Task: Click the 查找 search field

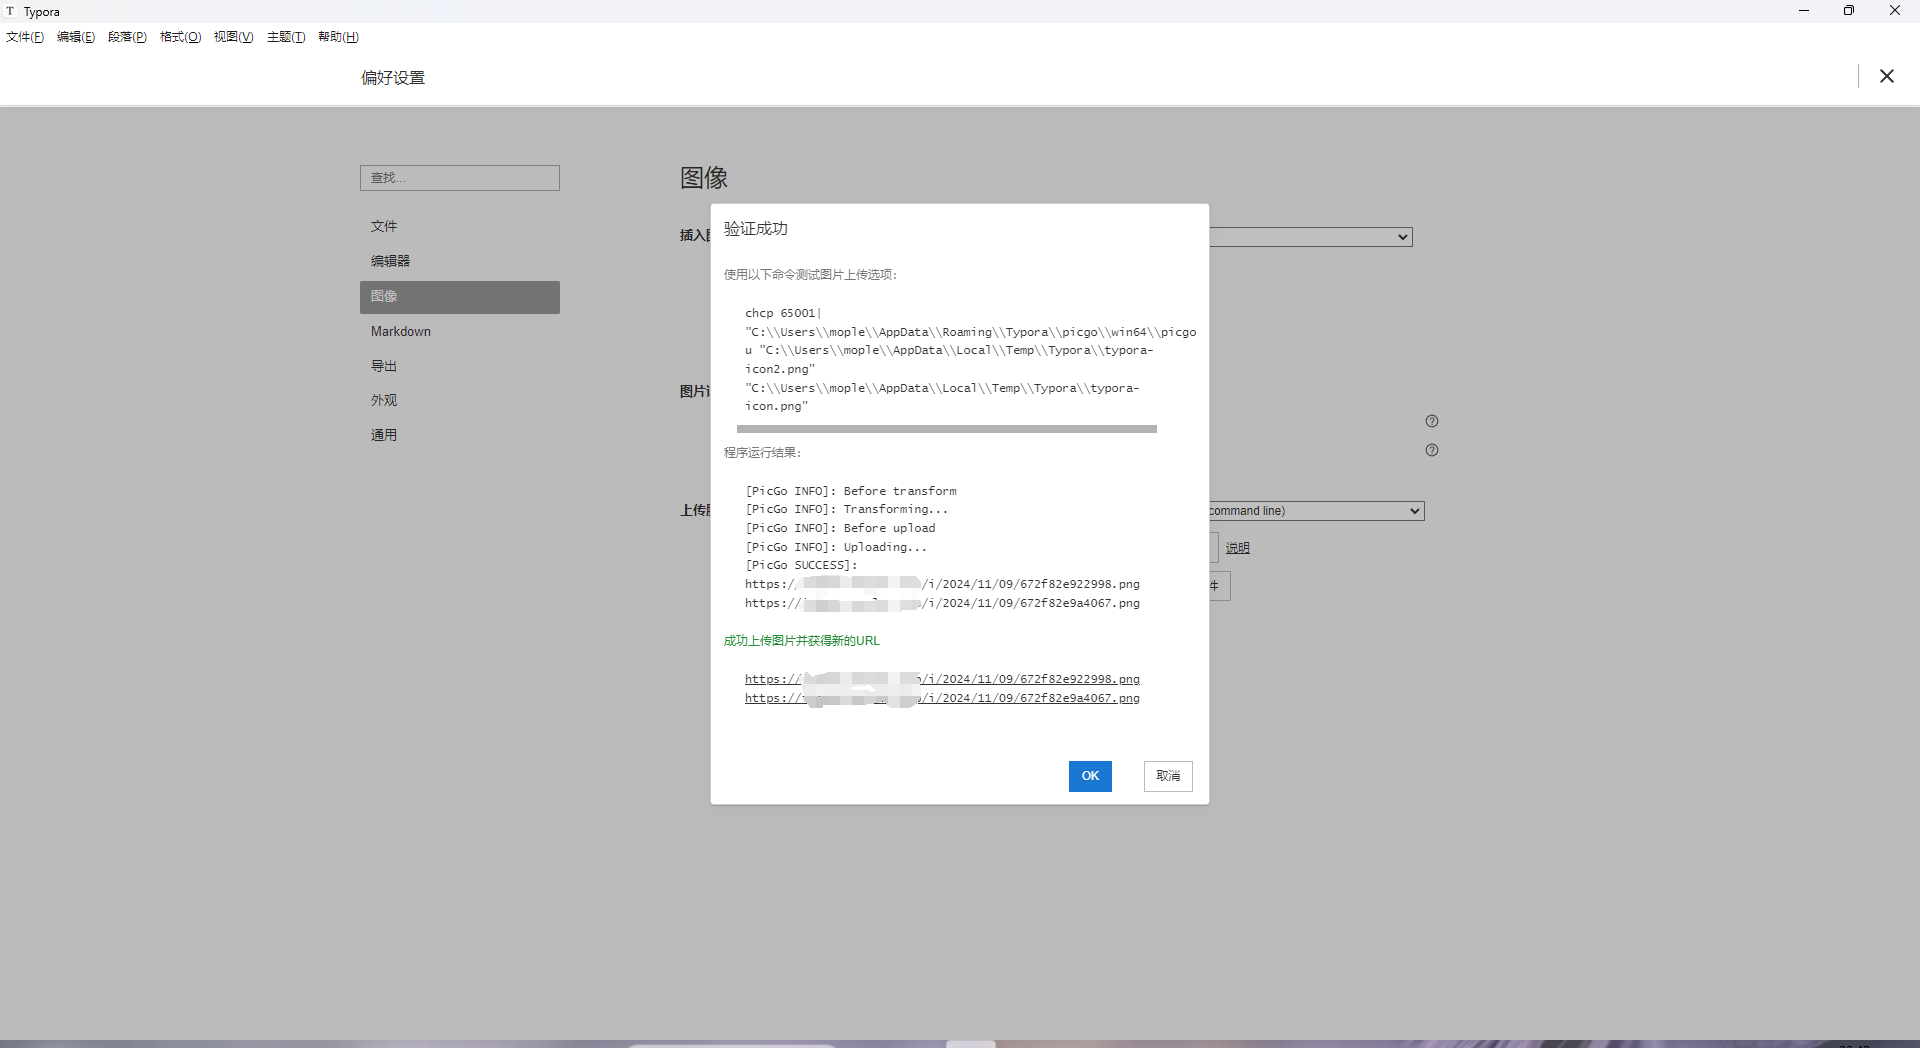Action: click(460, 178)
